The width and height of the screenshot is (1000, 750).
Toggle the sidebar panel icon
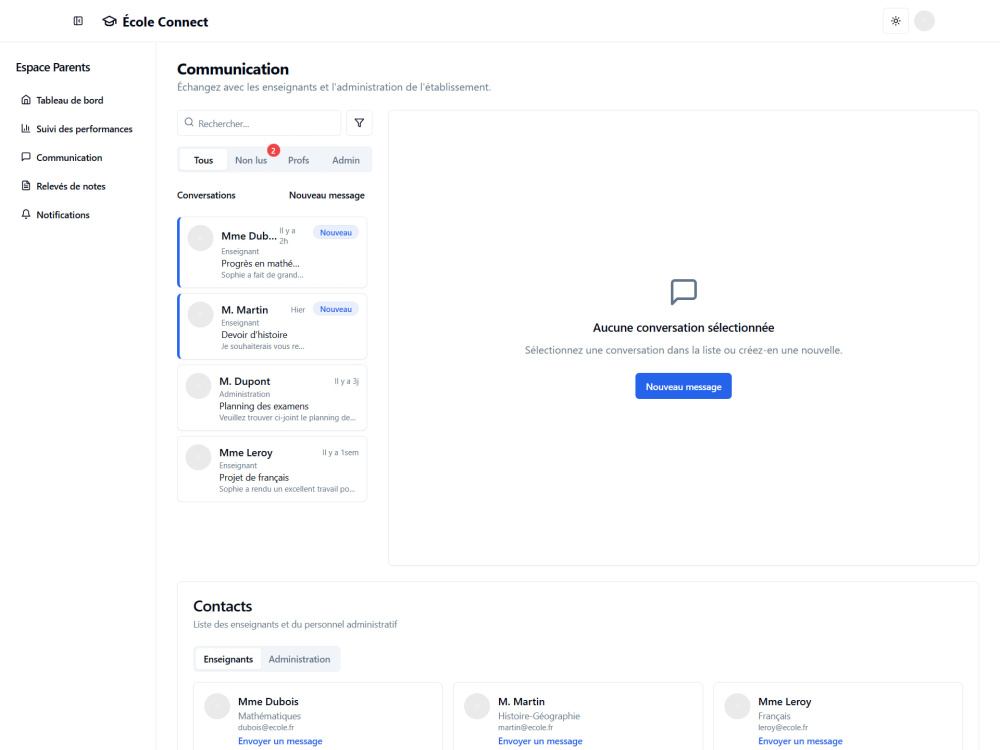point(78,21)
